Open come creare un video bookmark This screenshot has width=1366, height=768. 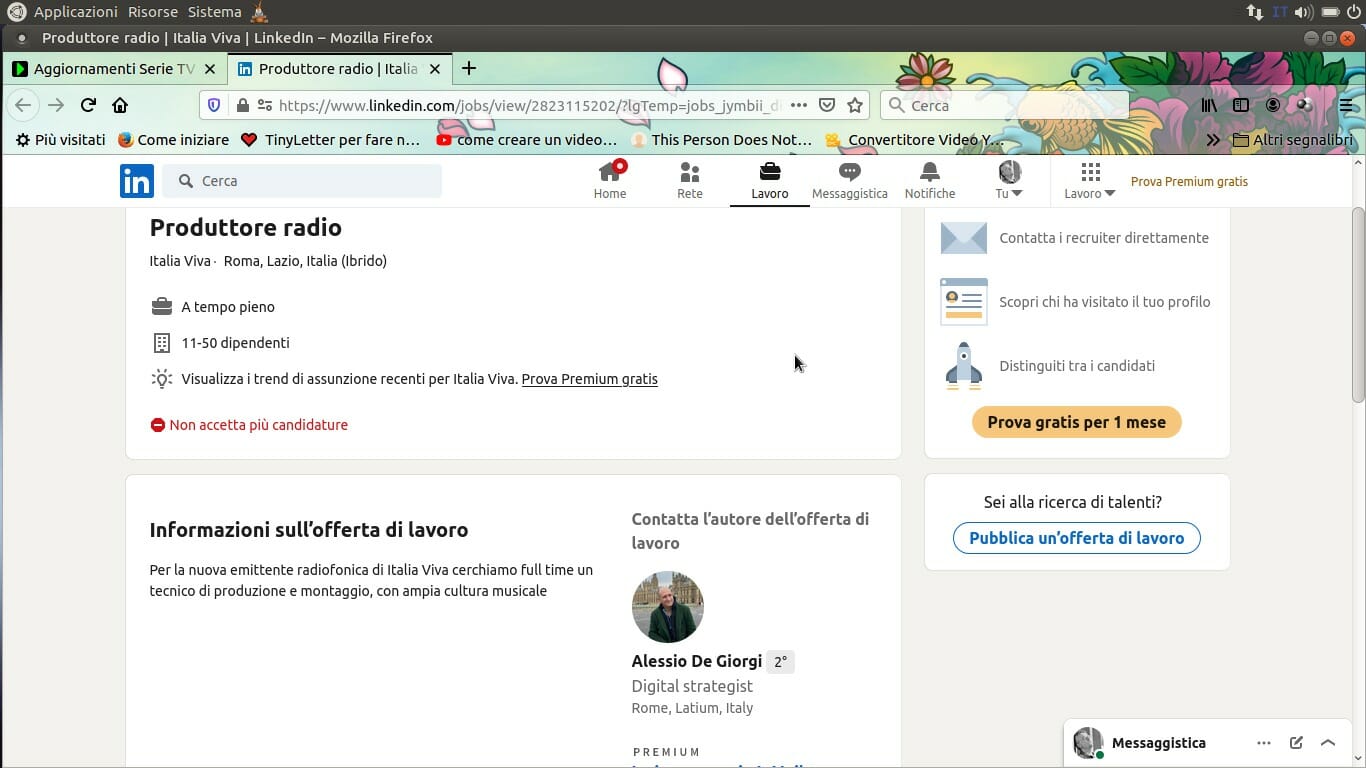pyautogui.click(x=527, y=140)
